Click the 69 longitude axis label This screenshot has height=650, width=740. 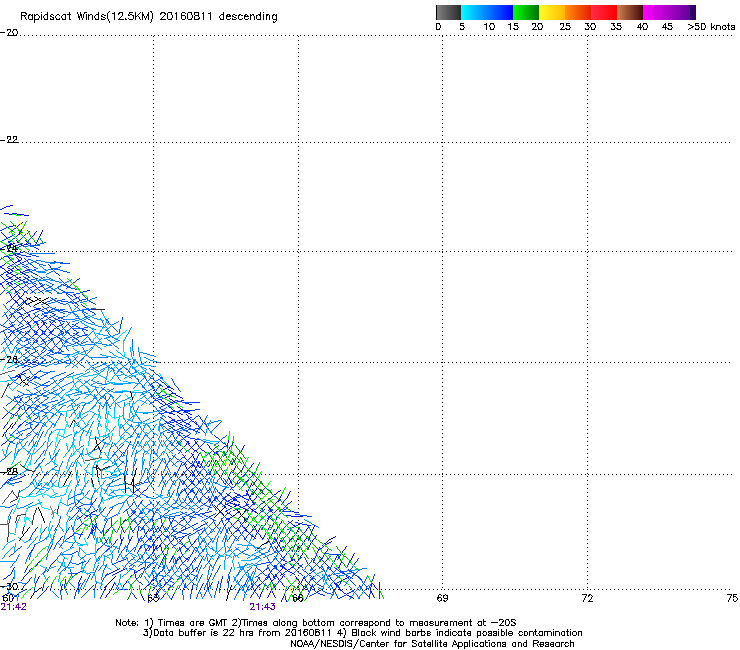[442, 598]
